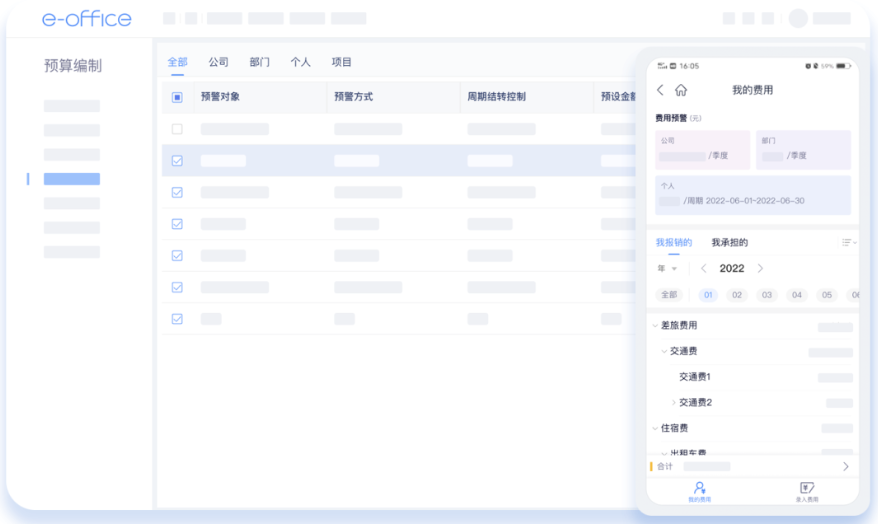Open the 合计 total details arrow
This screenshot has width=878, height=525.
click(846, 466)
